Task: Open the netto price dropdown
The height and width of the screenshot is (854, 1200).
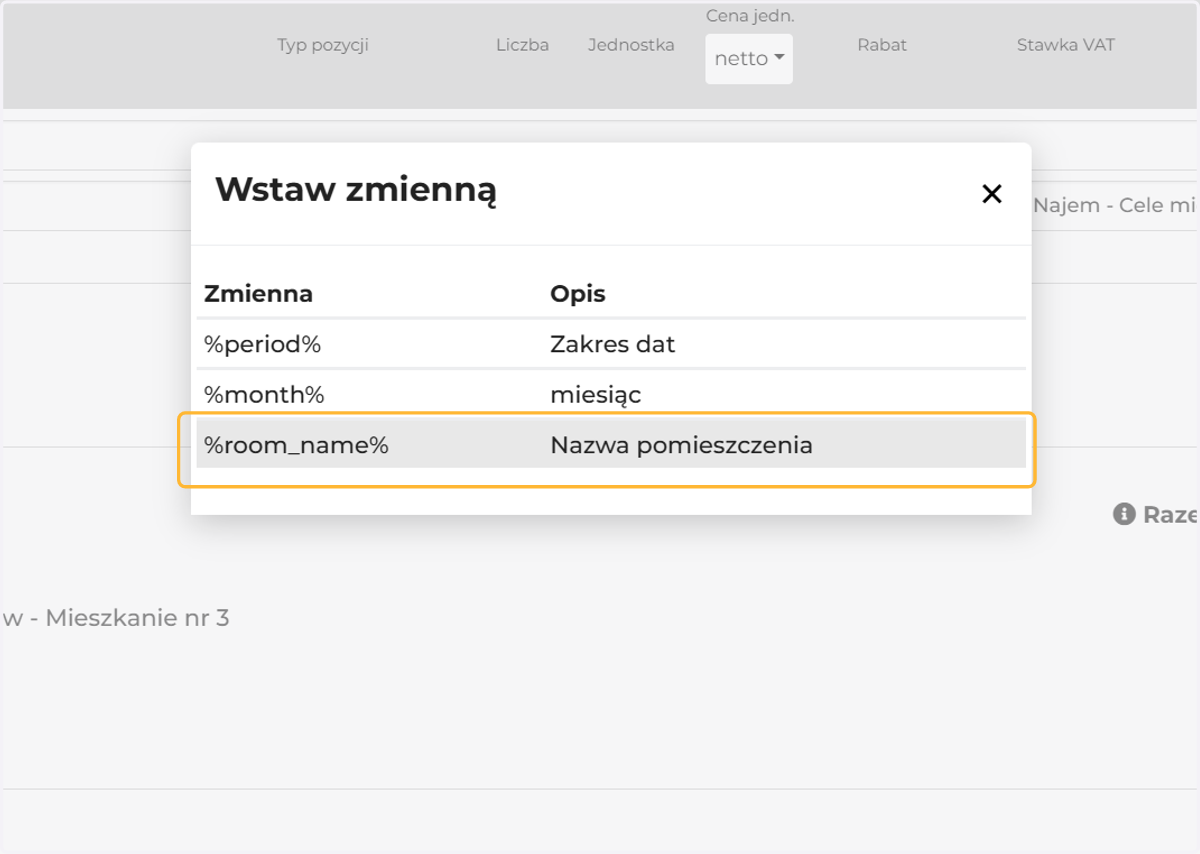Action: point(749,59)
